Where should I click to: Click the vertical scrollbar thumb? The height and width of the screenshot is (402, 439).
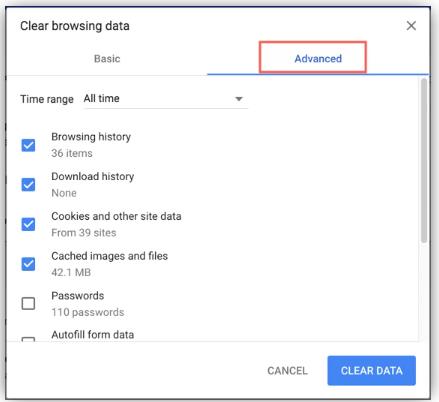[x=424, y=160]
